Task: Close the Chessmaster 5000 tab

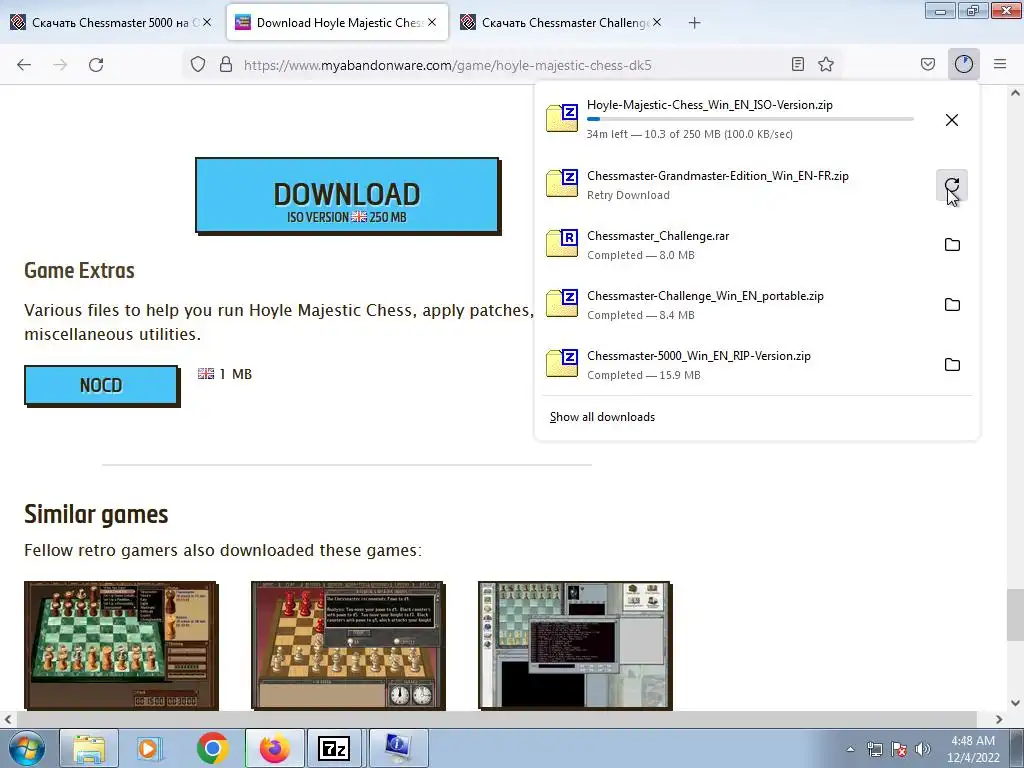Action: [x=207, y=22]
